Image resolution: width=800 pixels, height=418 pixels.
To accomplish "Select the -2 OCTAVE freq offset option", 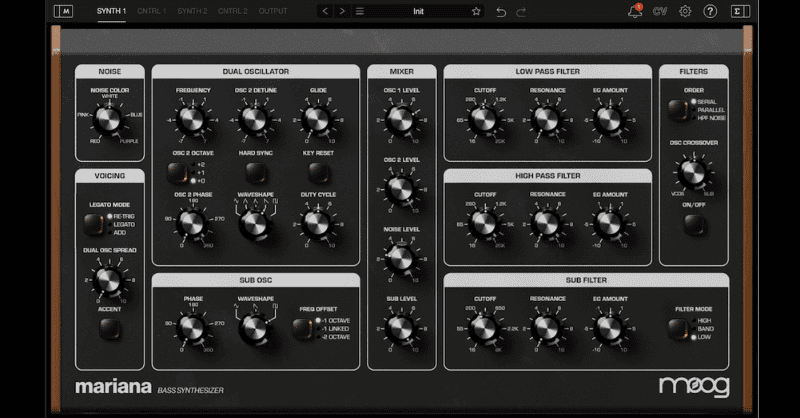I will point(333,337).
